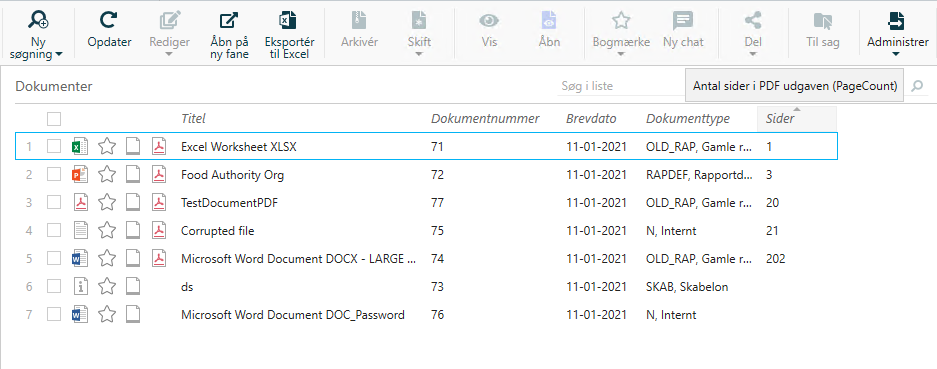937x369 pixels.
Task: Tick the select-all checkbox in the table header
Action: (x=54, y=119)
